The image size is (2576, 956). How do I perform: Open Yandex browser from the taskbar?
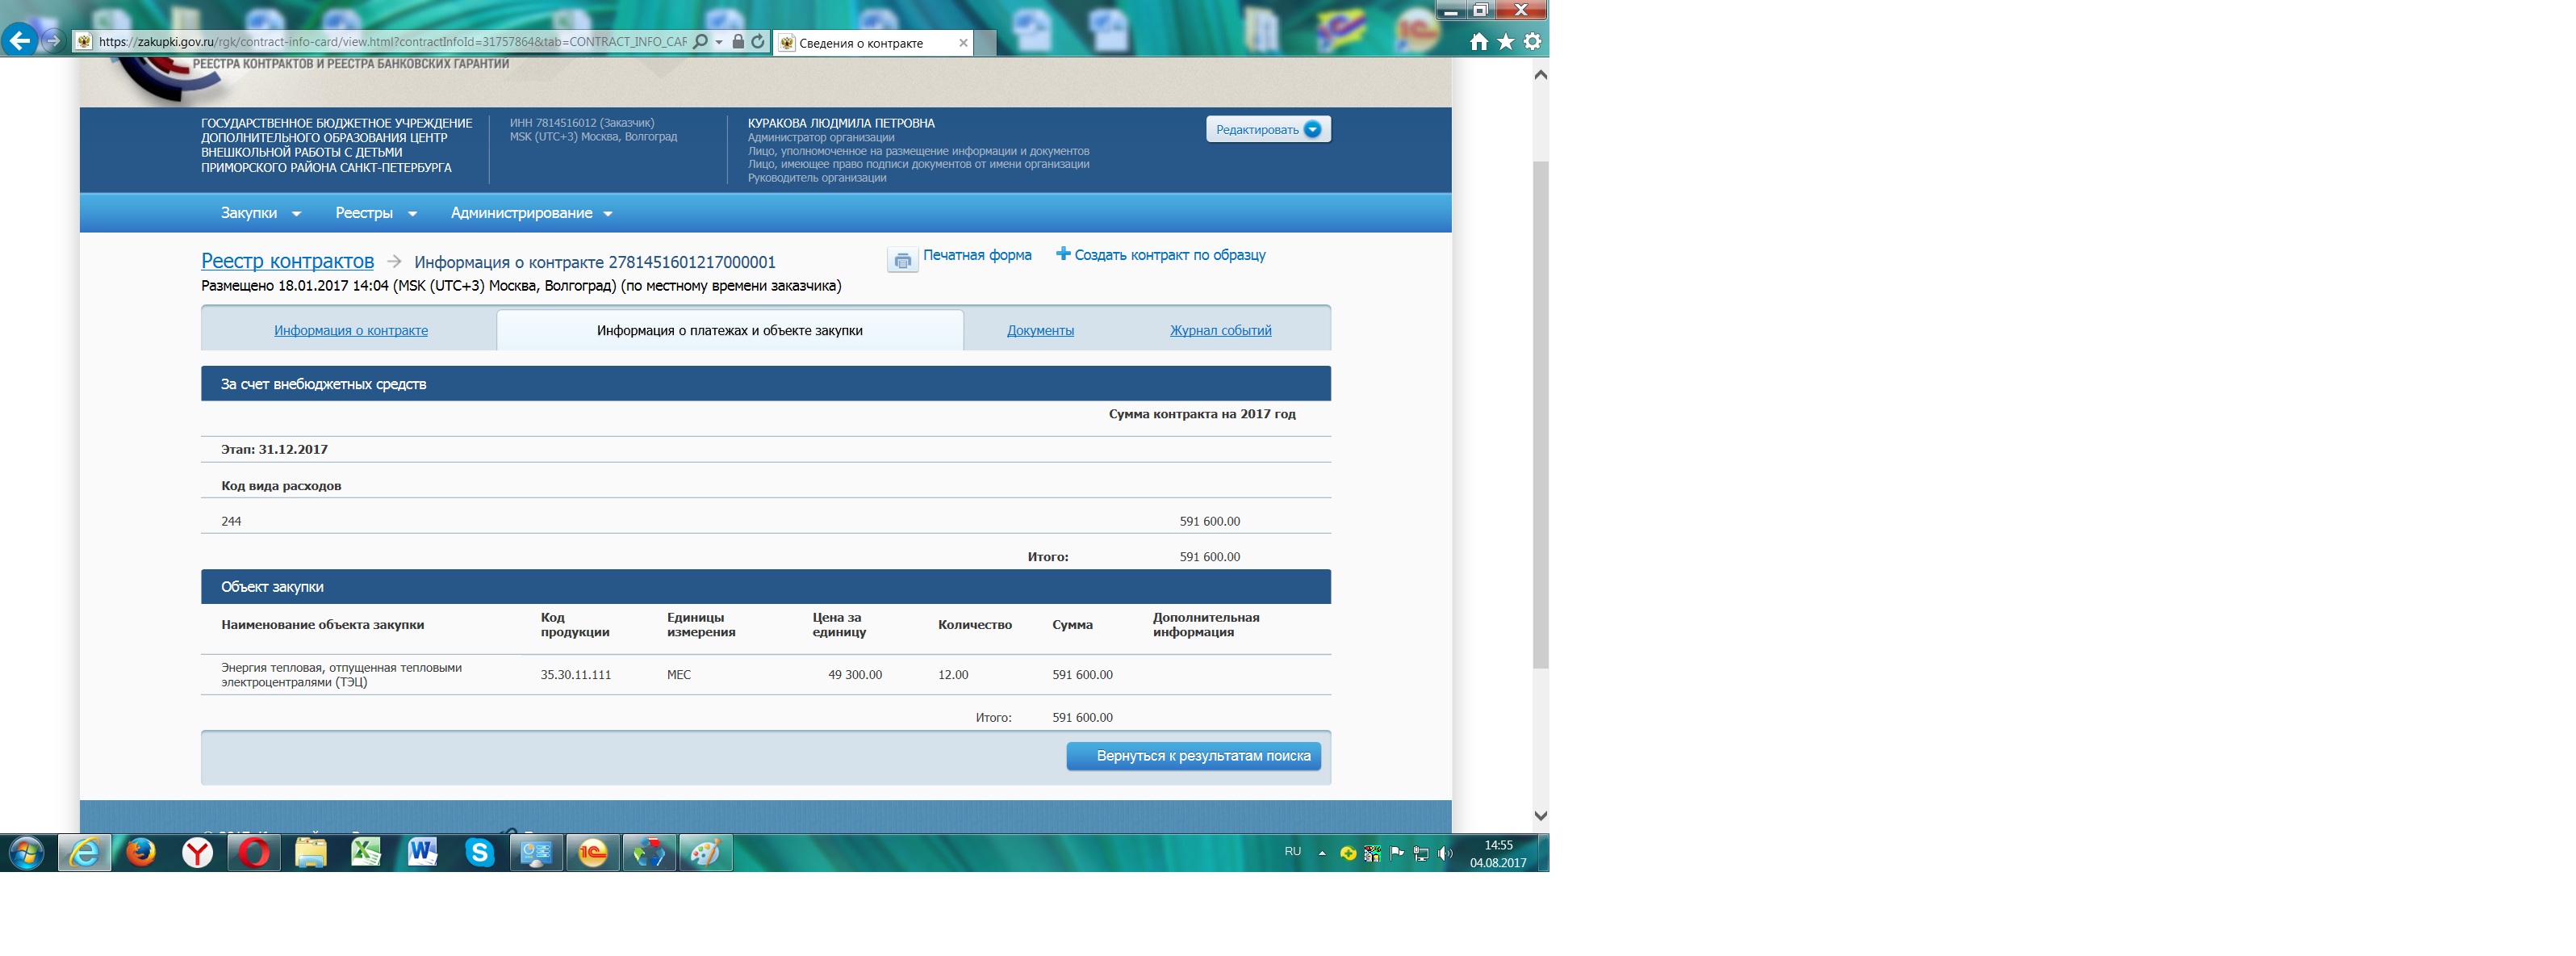point(198,853)
